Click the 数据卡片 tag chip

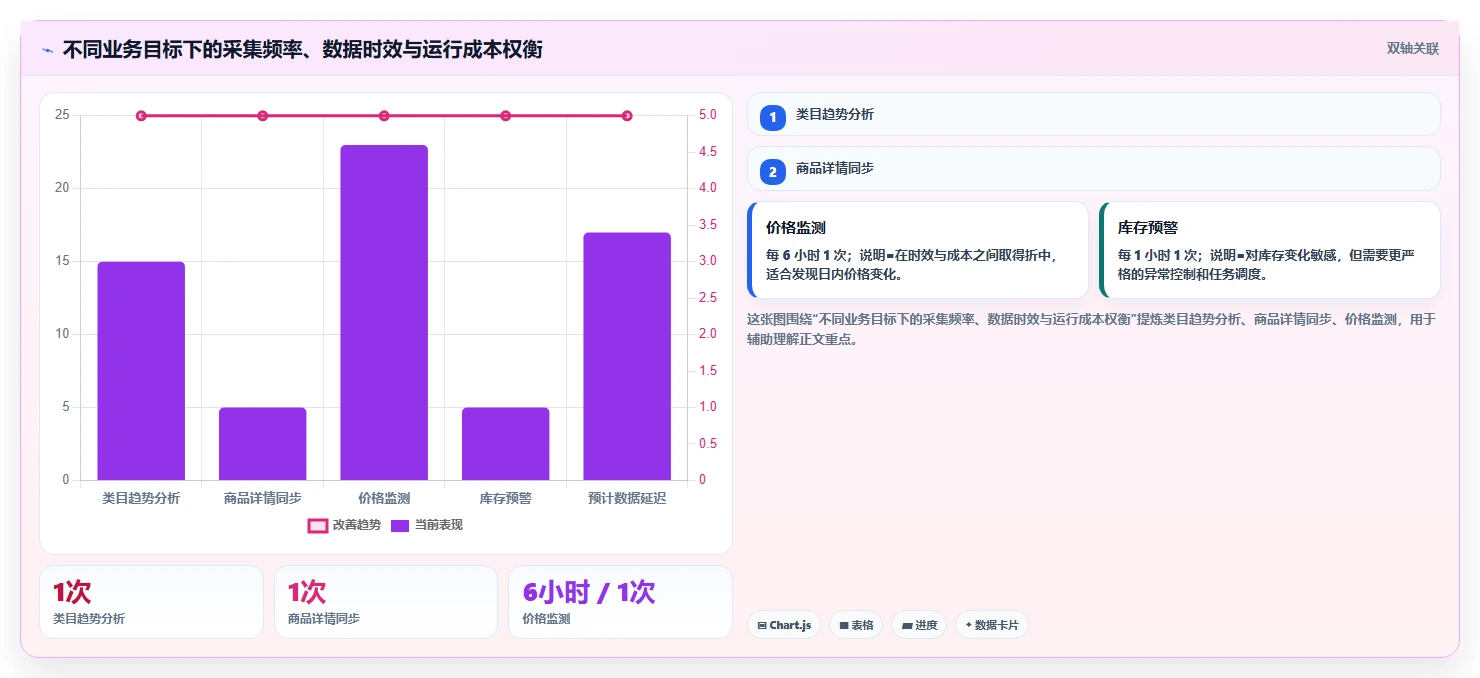[992, 625]
